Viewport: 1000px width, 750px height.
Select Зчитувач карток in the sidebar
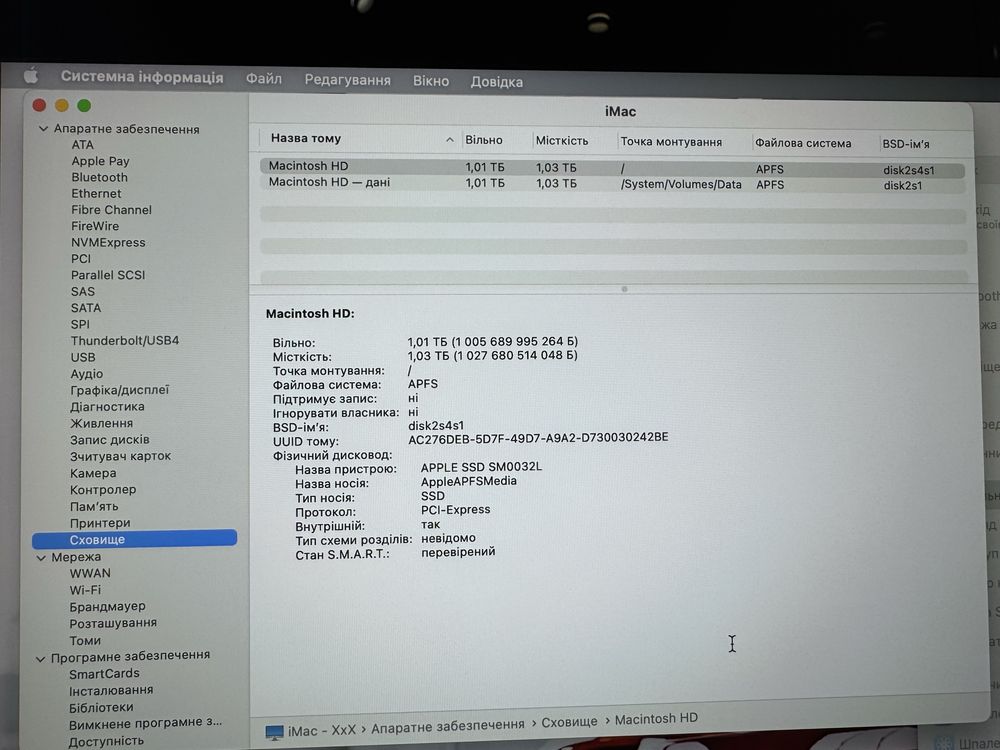[x=121, y=457]
